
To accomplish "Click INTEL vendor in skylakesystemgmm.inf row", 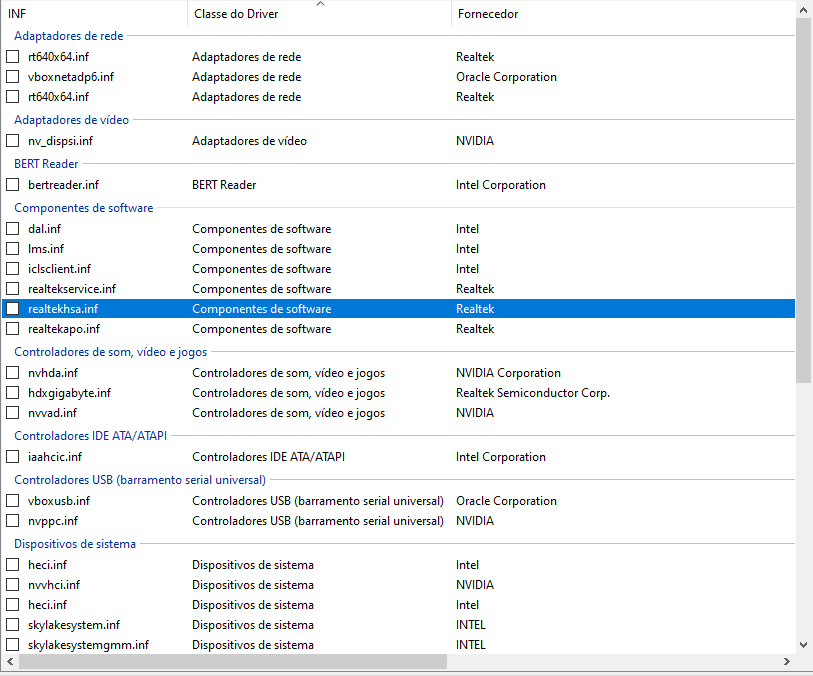I will (470, 645).
